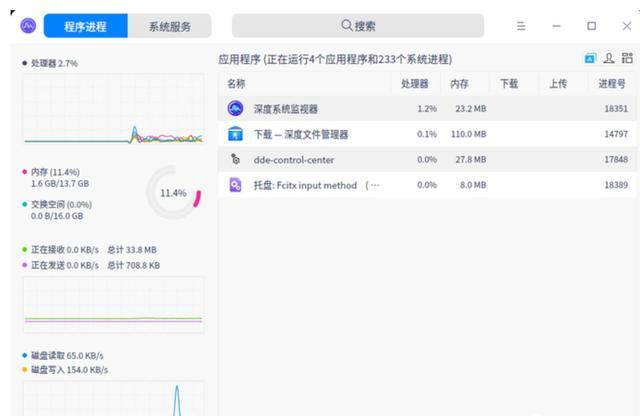
Task: Maximize the system monitor window
Action: [x=591, y=26]
